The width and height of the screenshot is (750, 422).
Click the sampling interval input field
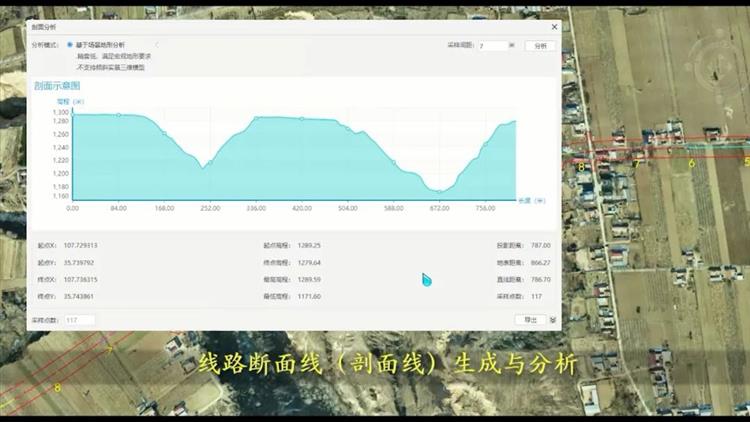[492, 46]
